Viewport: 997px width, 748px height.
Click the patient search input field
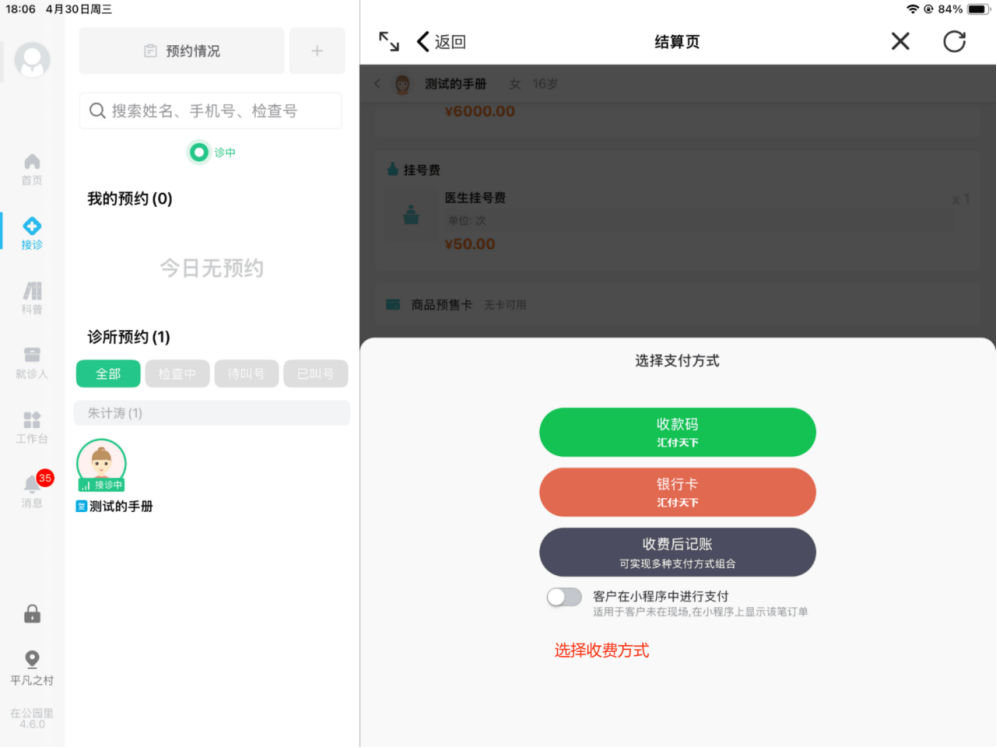[211, 111]
